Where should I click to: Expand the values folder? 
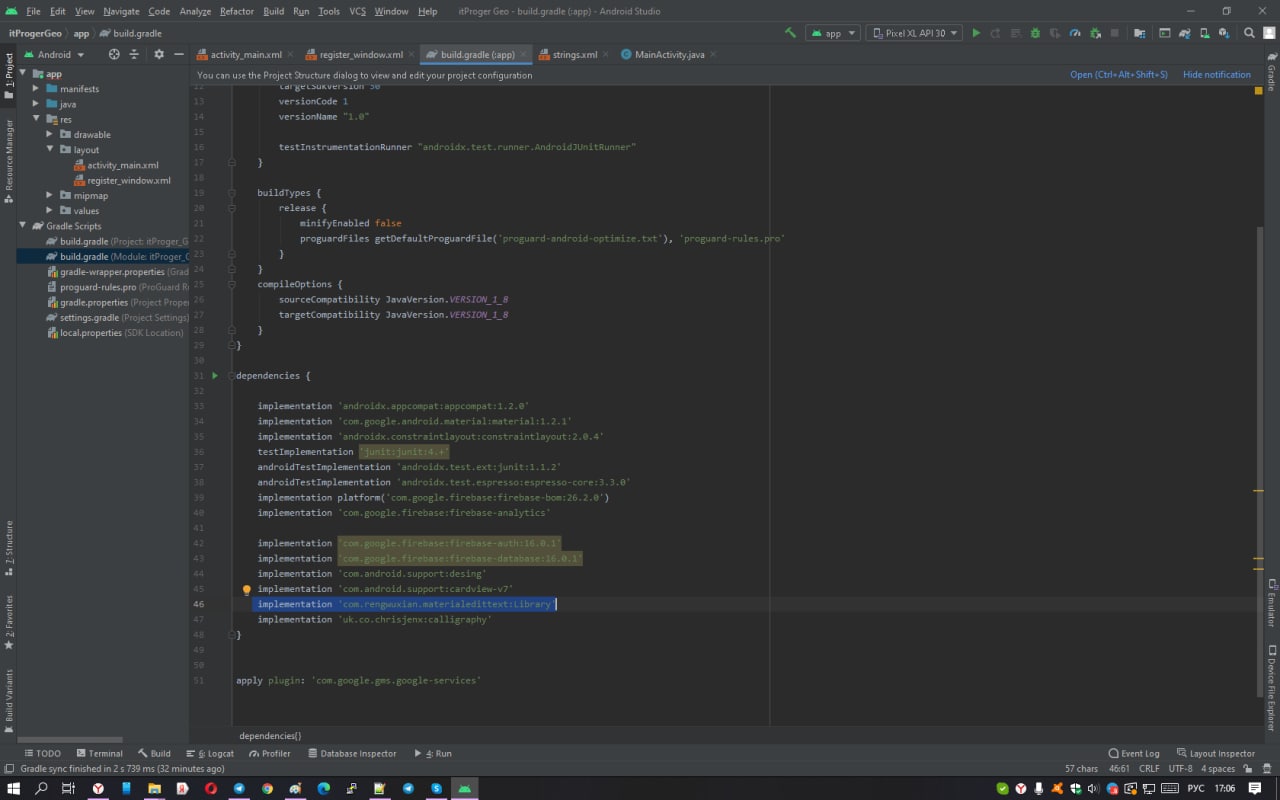(x=50, y=211)
